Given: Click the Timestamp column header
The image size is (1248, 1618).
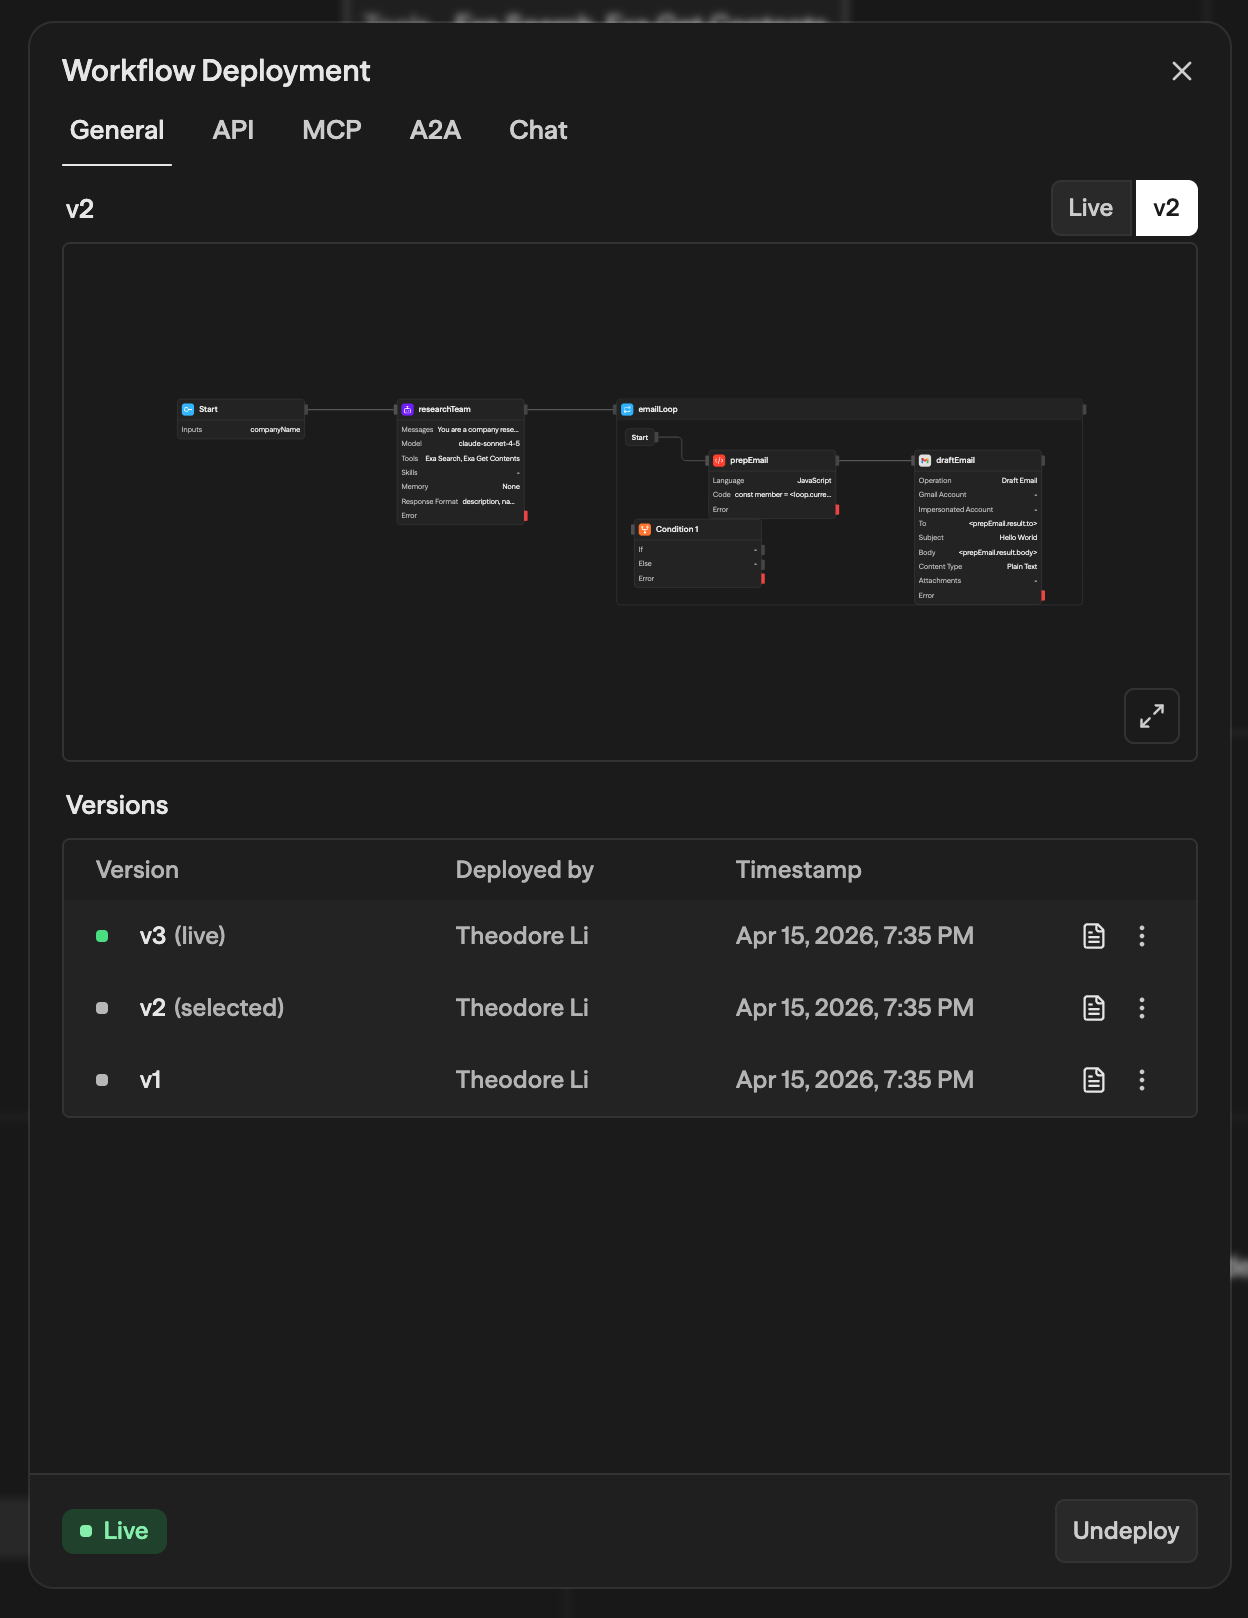Looking at the screenshot, I should pos(799,870).
